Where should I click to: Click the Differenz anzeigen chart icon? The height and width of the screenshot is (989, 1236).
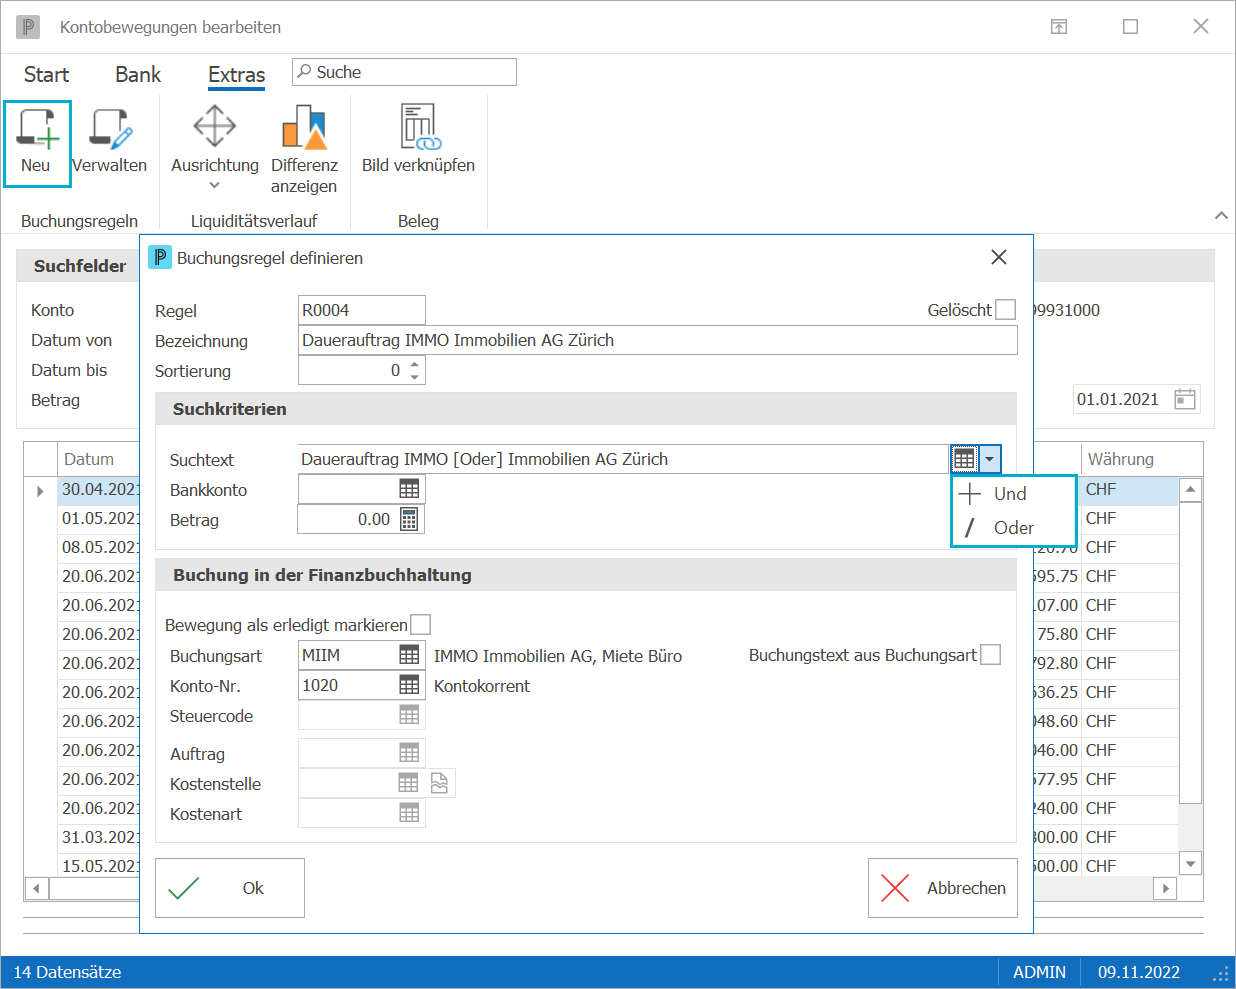[x=304, y=127]
